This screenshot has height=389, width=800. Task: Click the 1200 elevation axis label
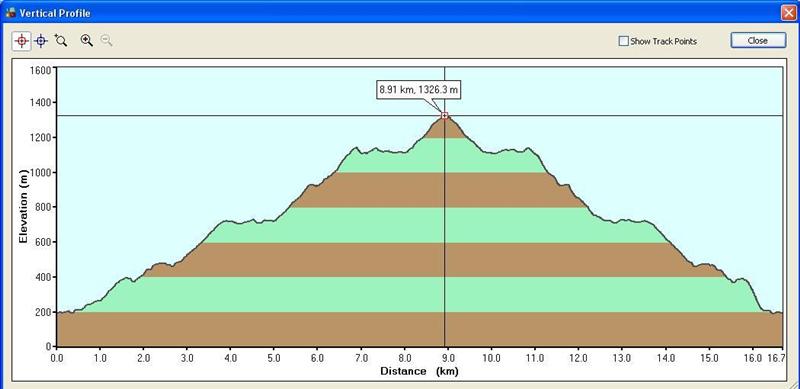41,137
